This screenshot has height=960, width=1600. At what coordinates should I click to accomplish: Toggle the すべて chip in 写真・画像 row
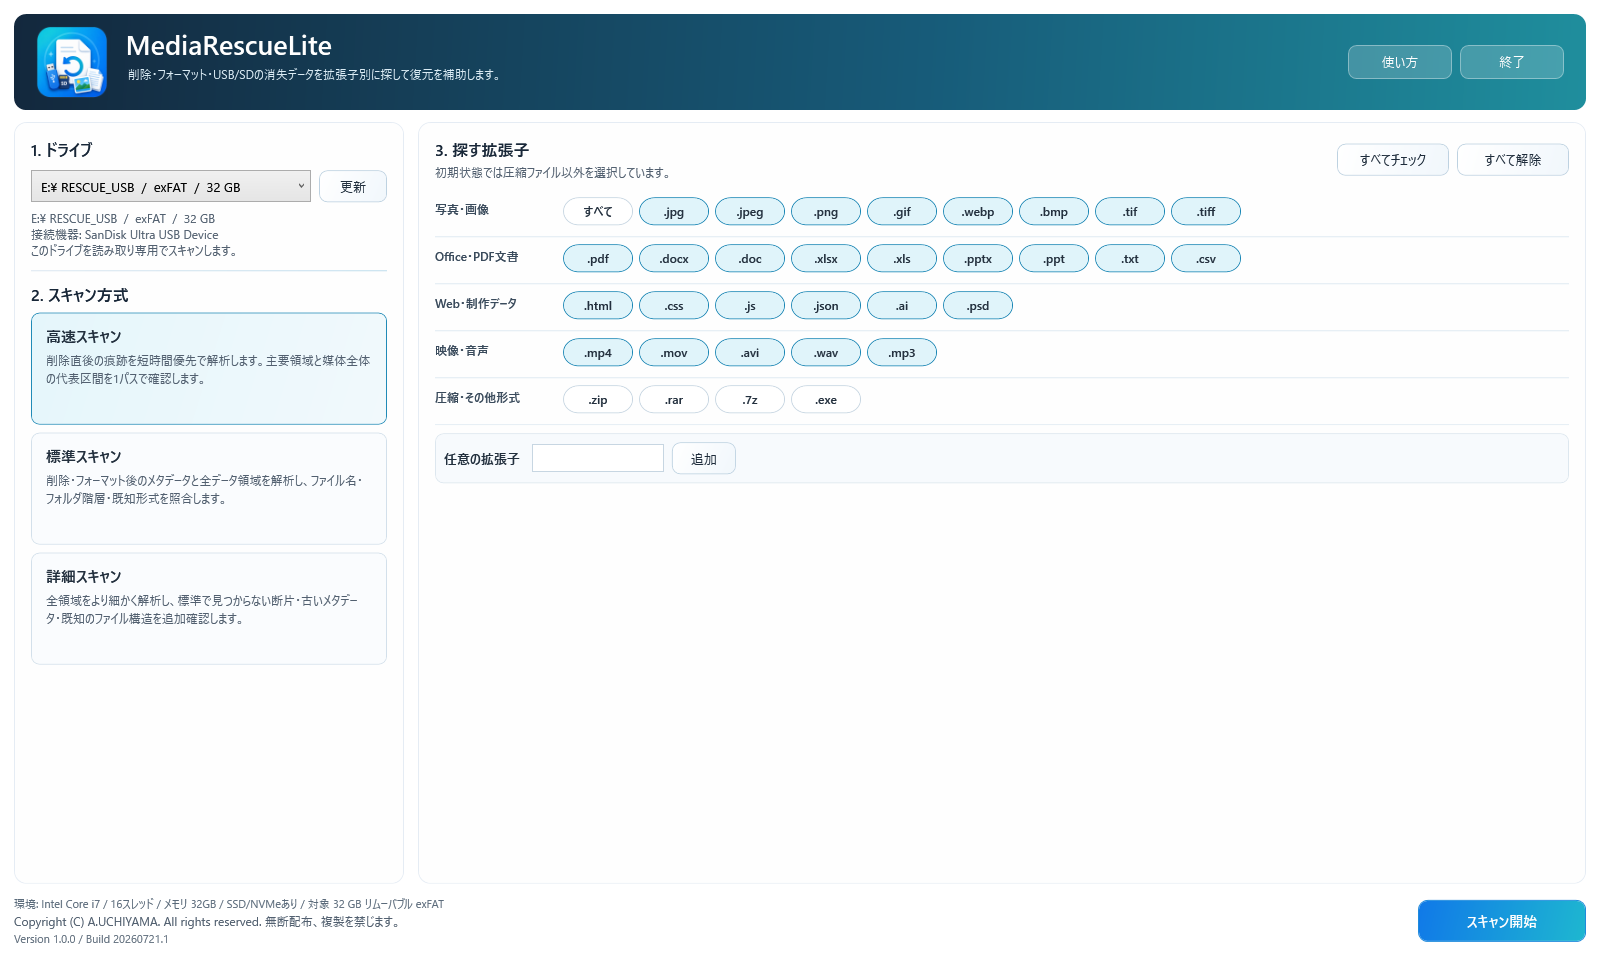click(598, 212)
